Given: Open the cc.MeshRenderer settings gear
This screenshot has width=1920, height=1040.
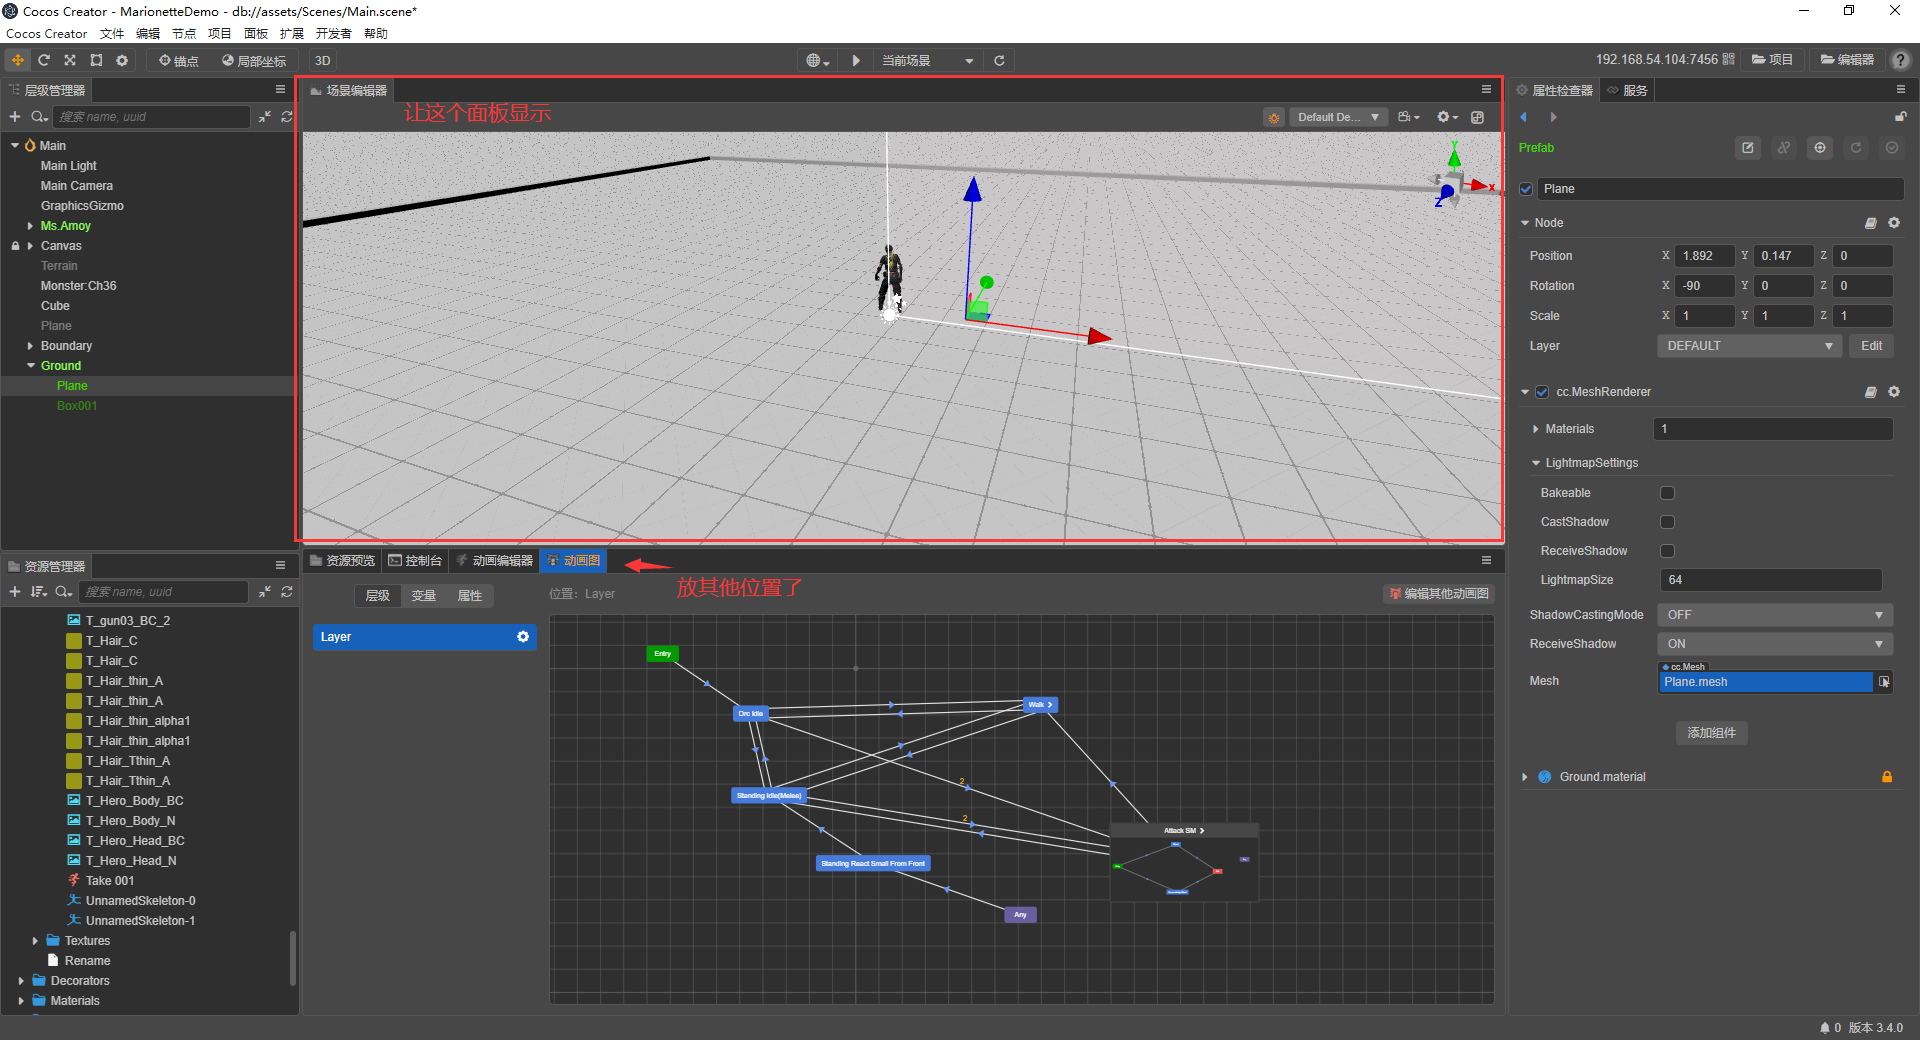Looking at the screenshot, I should point(1894,392).
